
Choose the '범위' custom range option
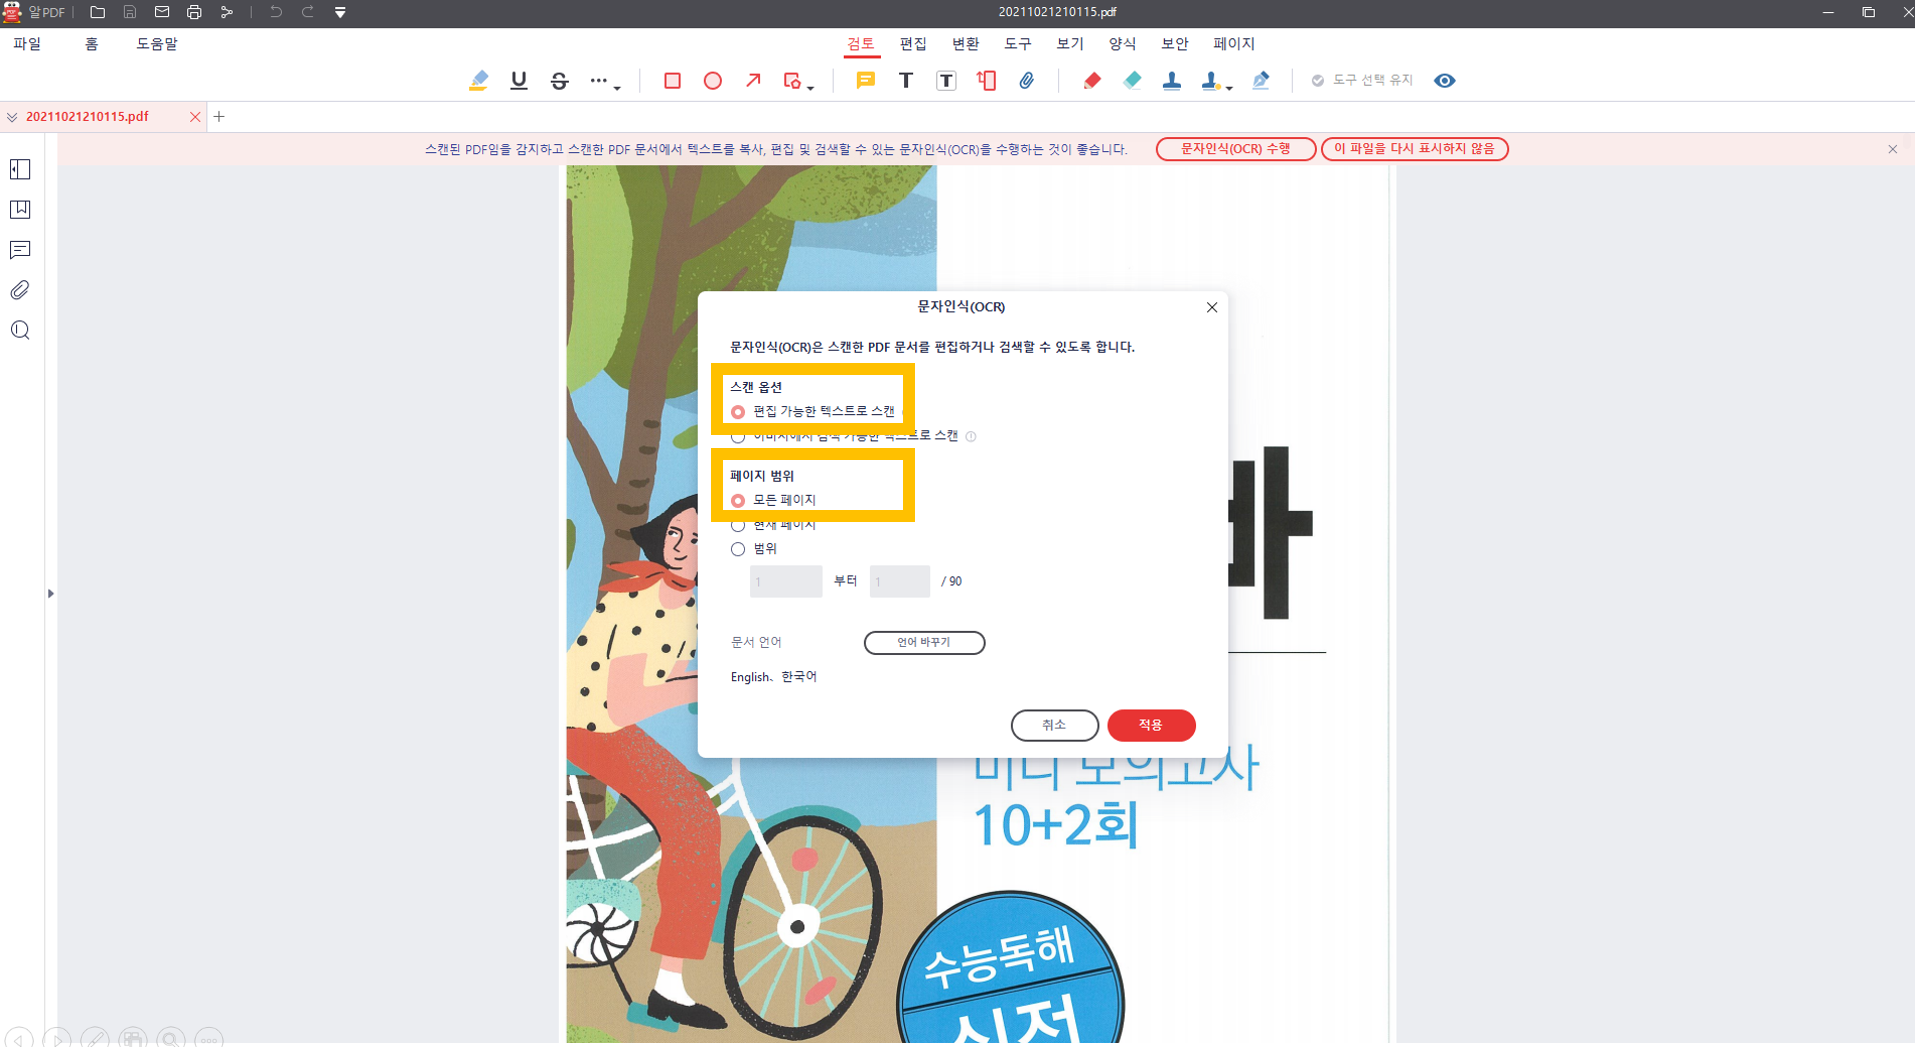(x=738, y=549)
